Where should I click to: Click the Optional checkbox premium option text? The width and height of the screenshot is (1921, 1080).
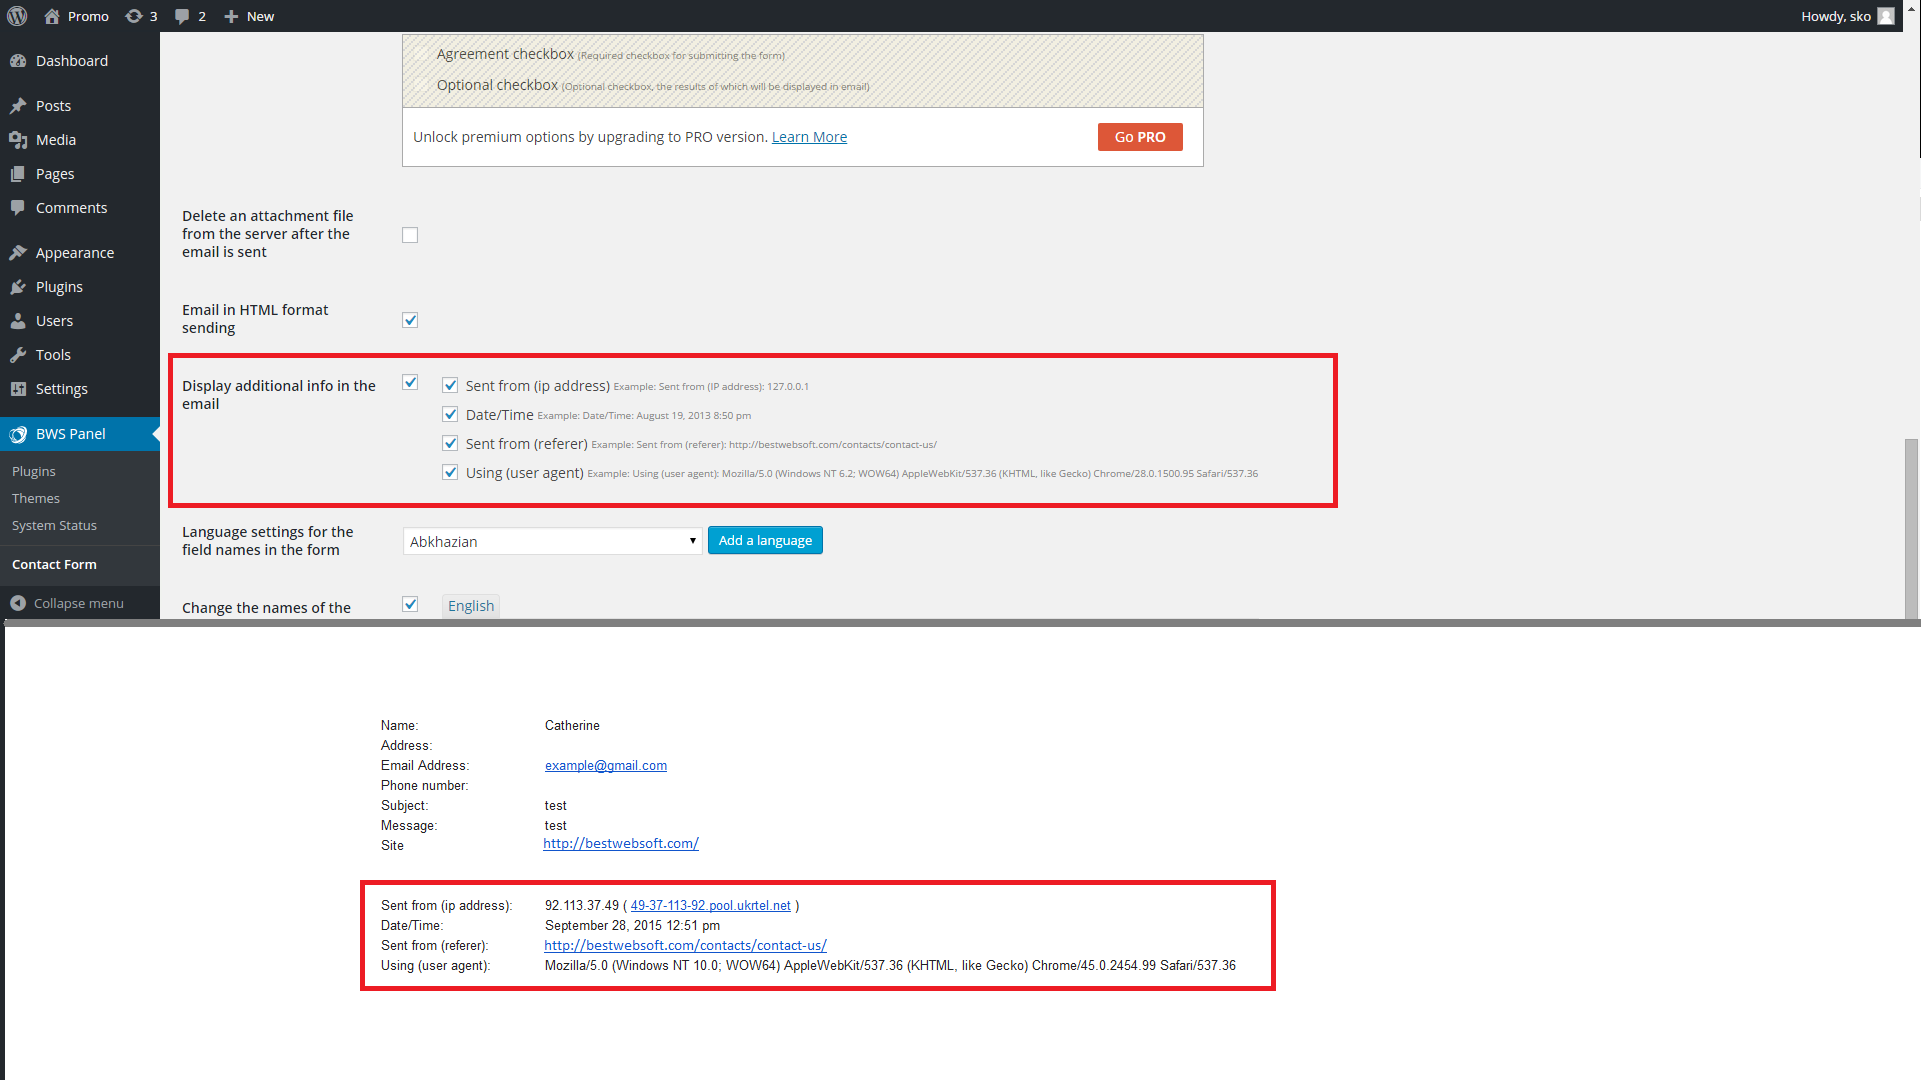tap(497, 85)
